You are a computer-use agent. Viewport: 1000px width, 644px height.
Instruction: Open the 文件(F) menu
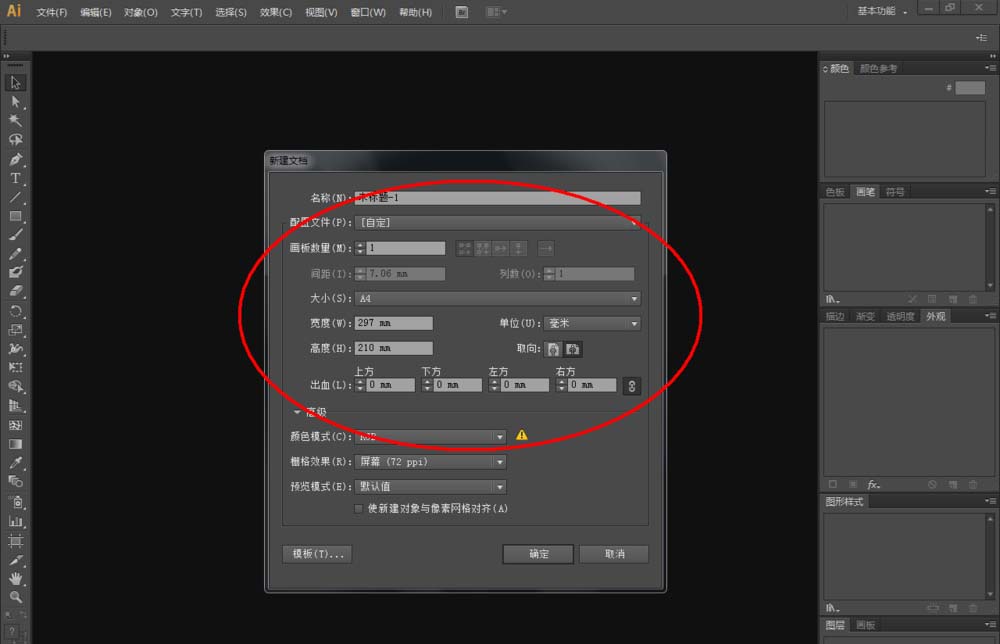[x=52, y=12]
